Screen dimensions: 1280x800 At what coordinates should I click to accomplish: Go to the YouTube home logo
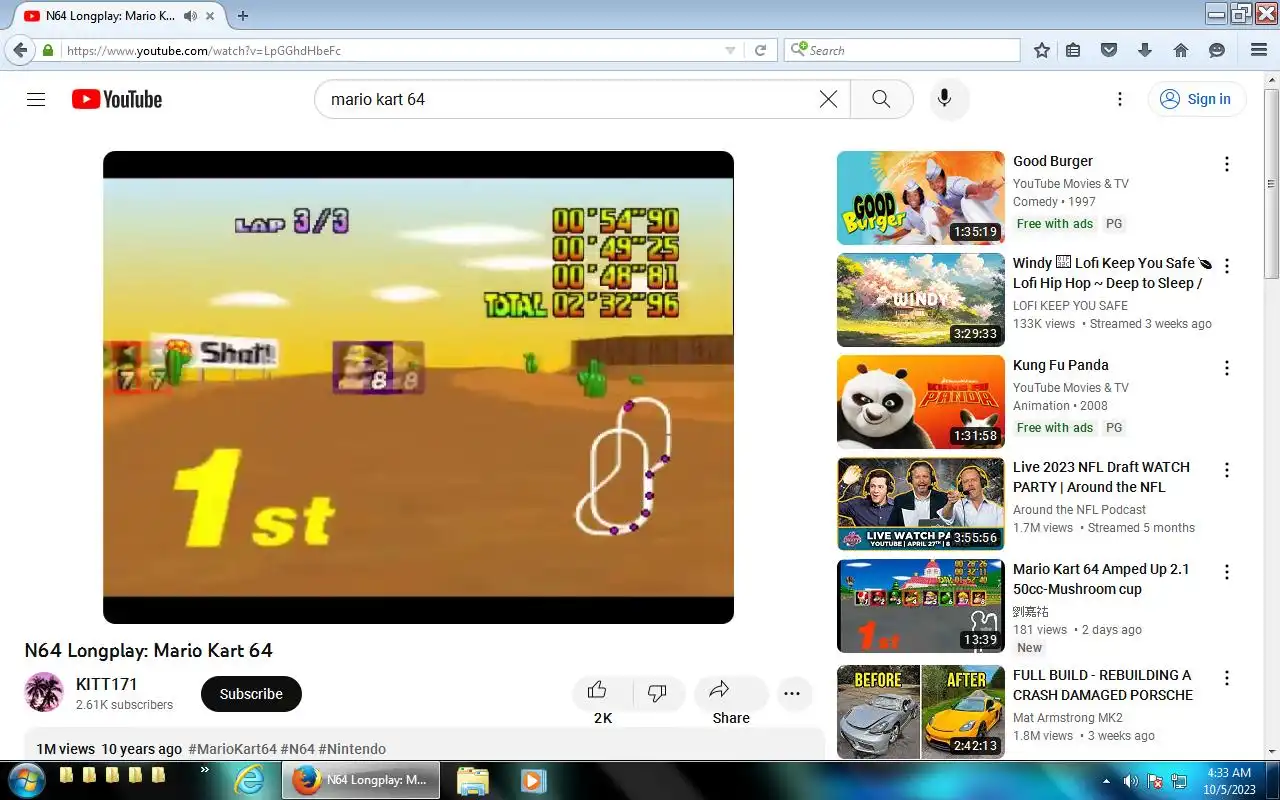[117, 99]
